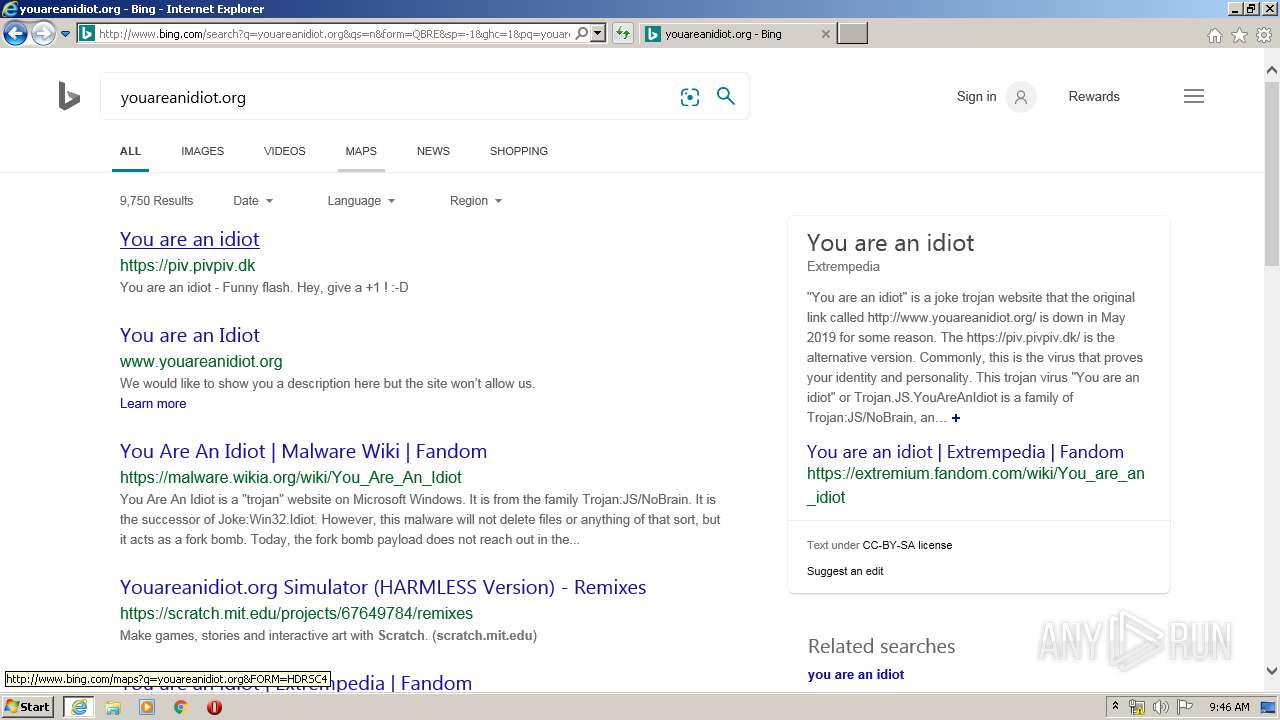Click the Learn more link
The width and height of the screenshot is (1280, 720).
153,404
